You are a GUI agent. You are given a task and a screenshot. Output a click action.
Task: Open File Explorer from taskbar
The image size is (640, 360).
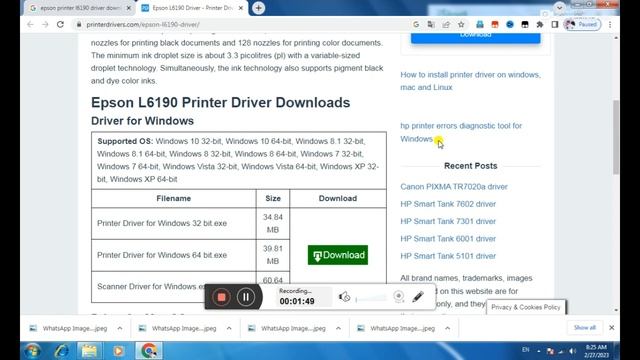click(x=89, y=351)
